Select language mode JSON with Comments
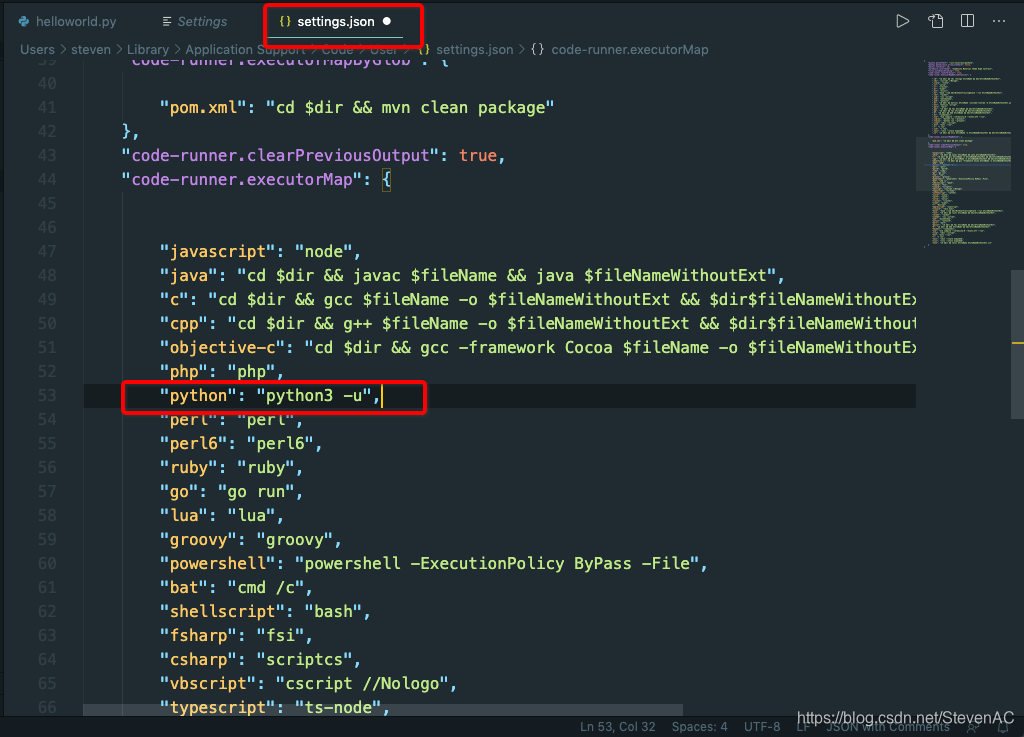1024x737 pixels. click(888, 727)
